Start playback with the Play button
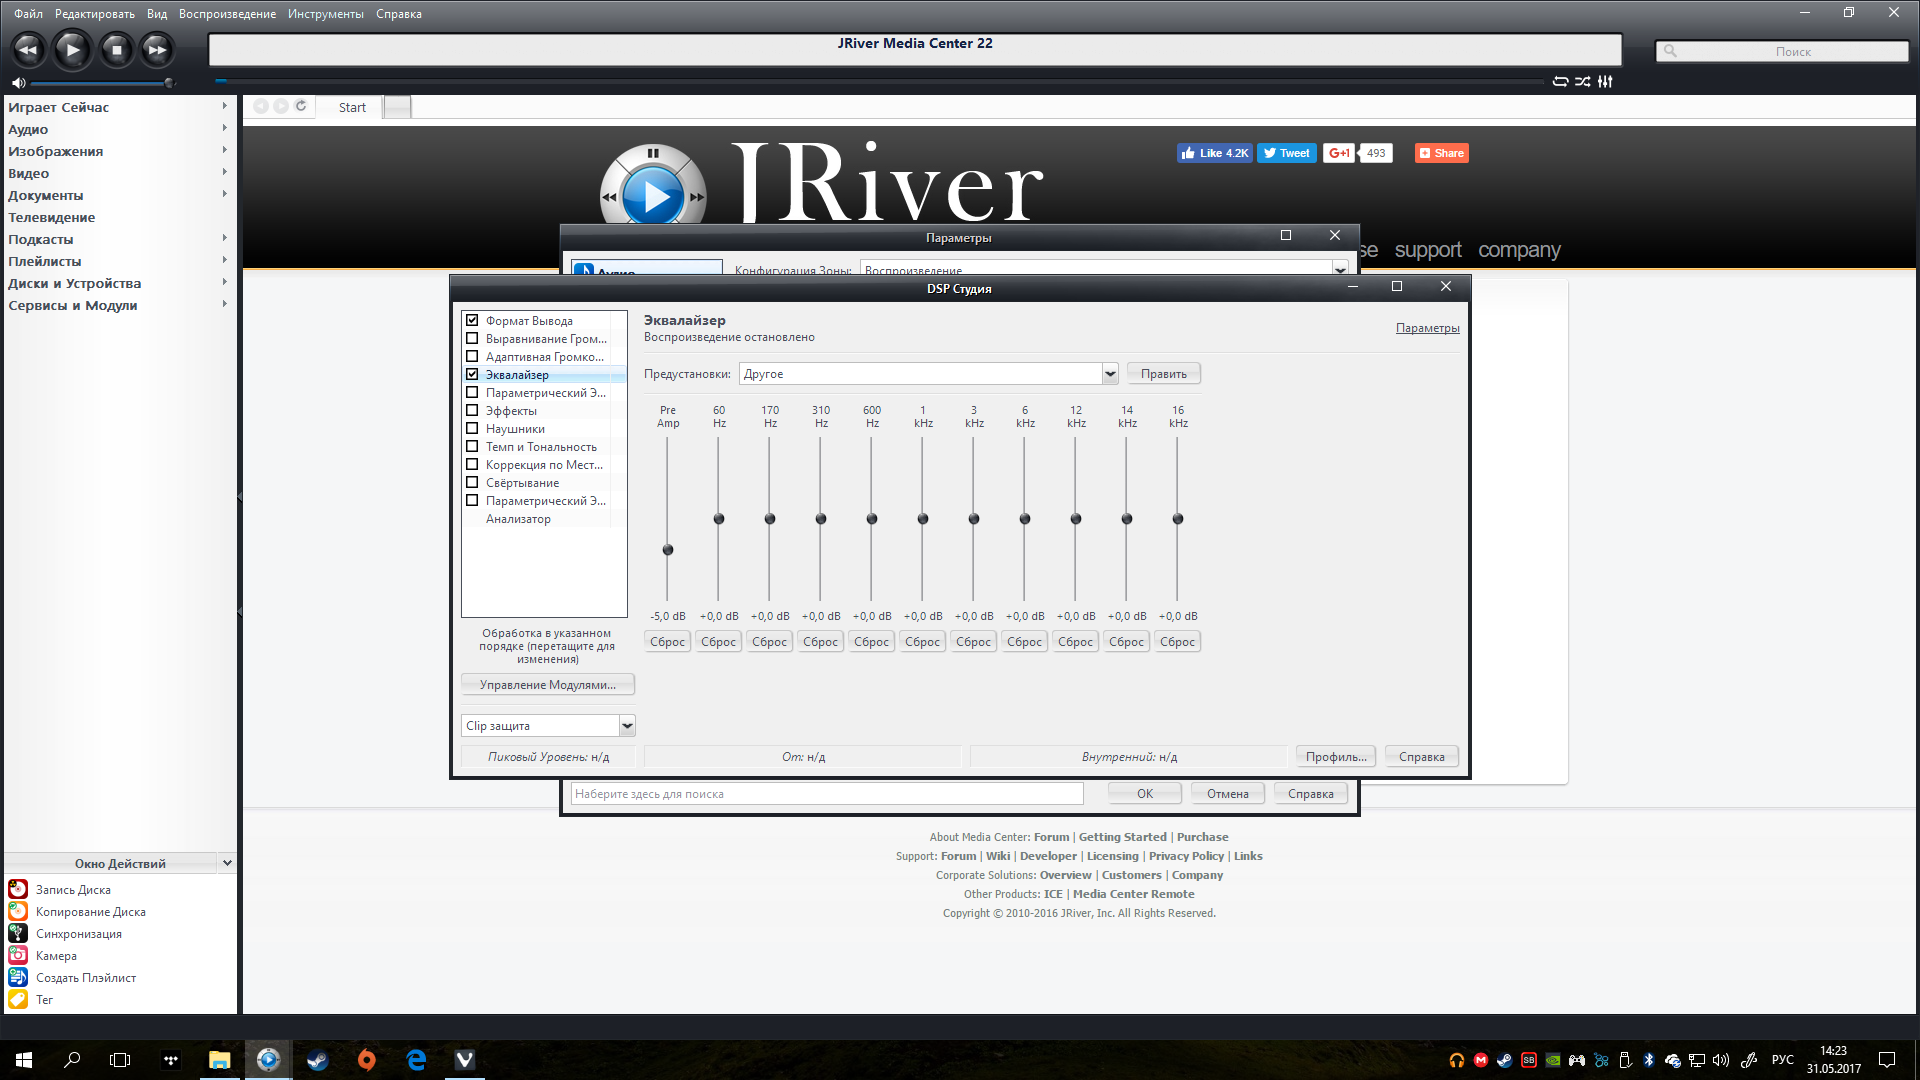1920x1080 pixels. (x=72, y=49)
